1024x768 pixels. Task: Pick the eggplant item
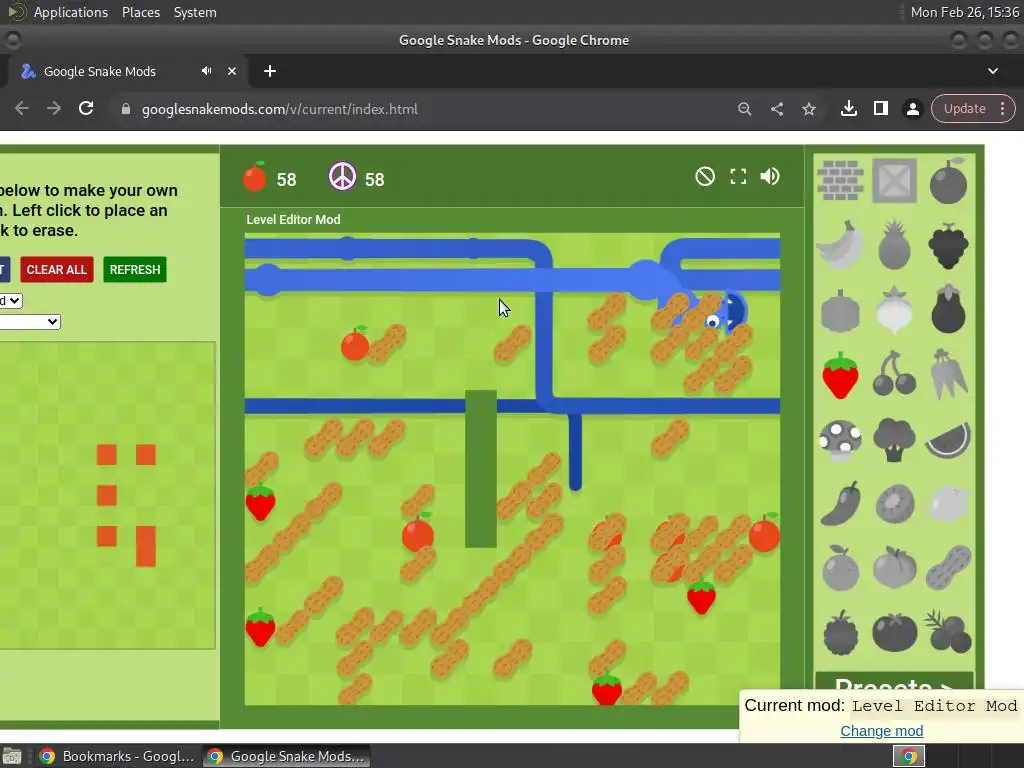coord(948,309)
